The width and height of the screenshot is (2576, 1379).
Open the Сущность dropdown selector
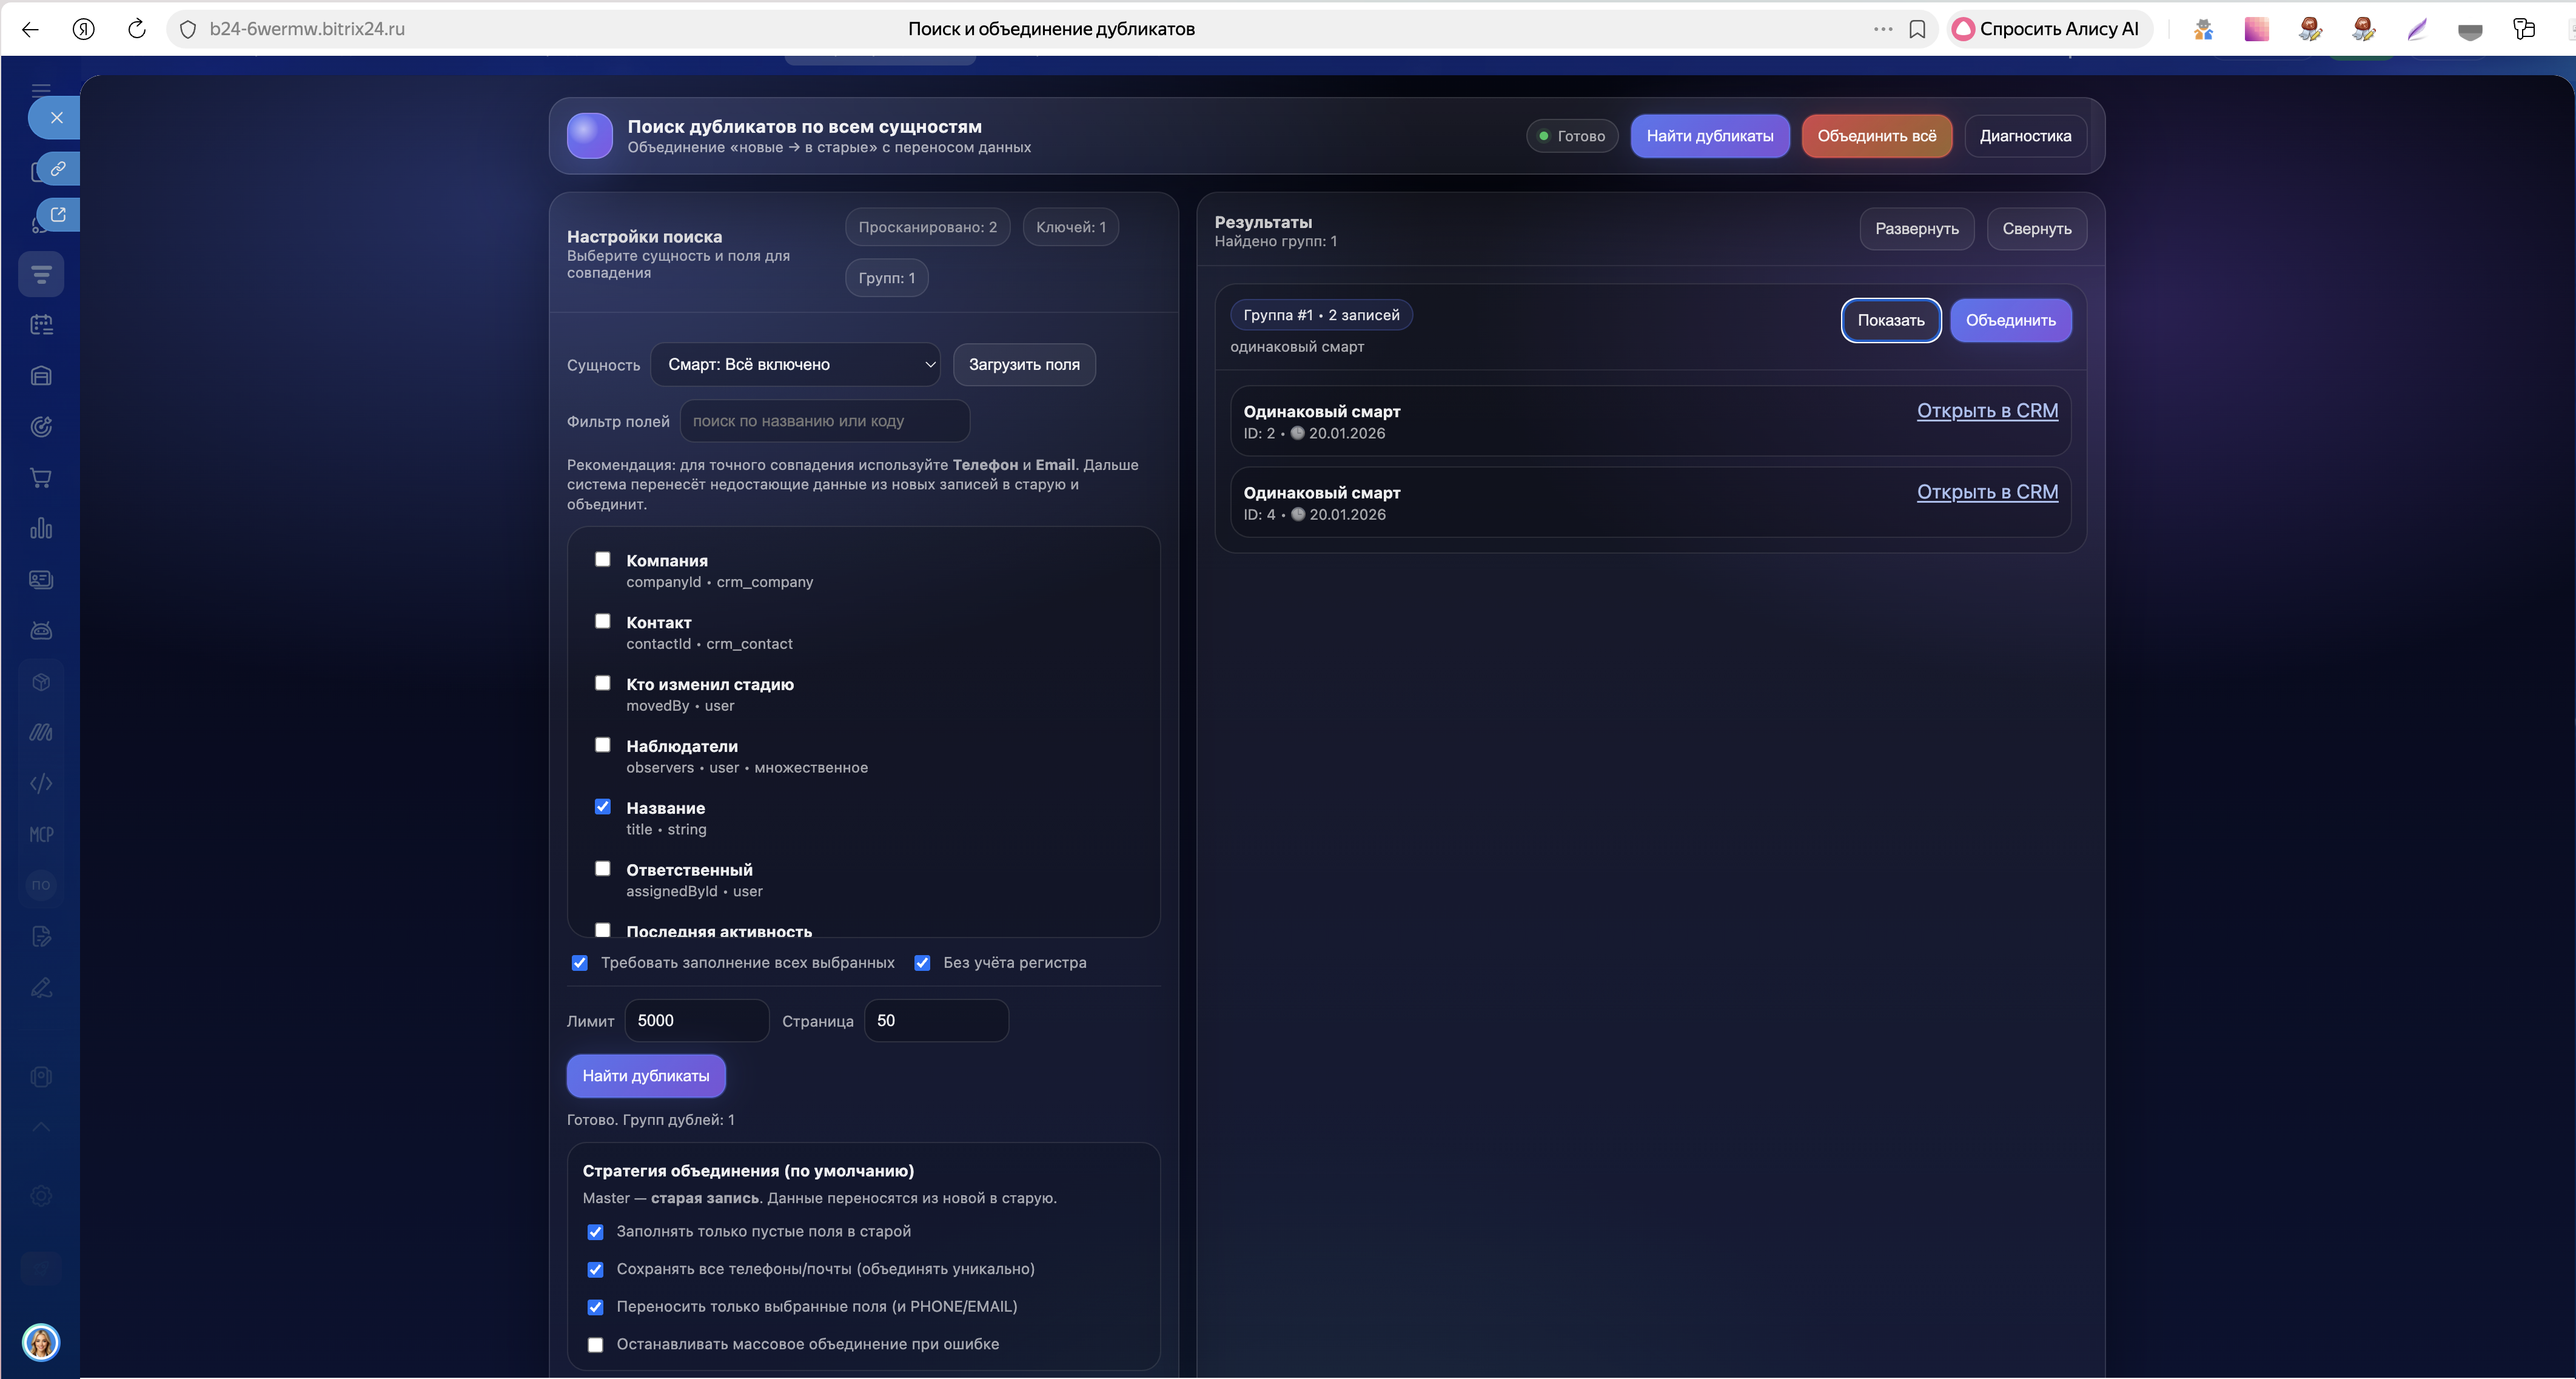[795, 365]
